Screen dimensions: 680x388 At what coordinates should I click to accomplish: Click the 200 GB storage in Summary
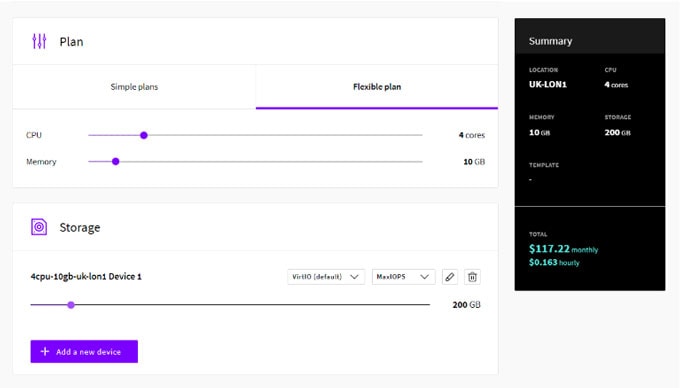click(x=618, y=133)
